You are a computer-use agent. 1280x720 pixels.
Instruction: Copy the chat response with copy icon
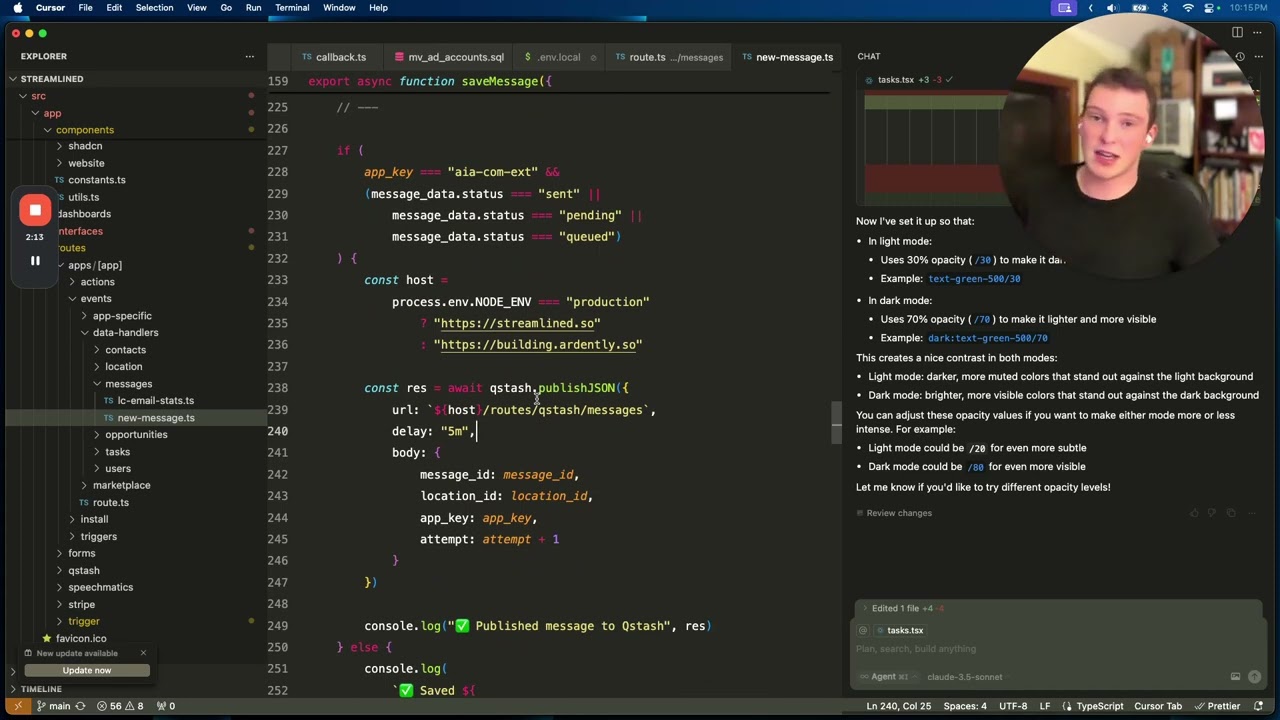click(x=1231, y=513)
